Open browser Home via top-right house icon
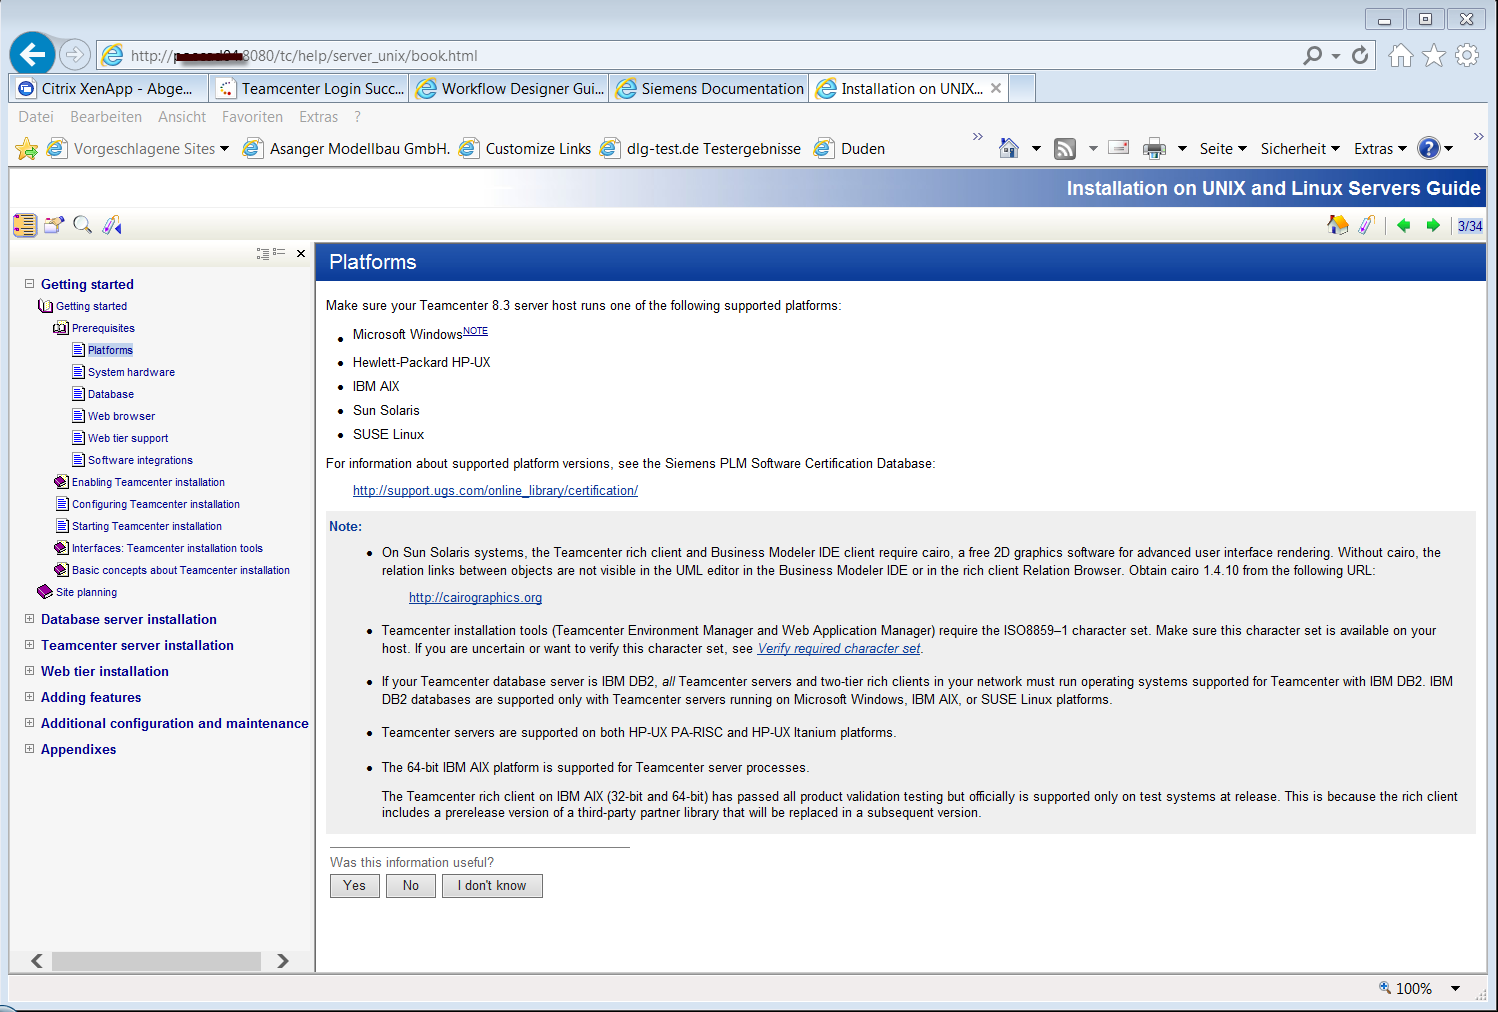The width and height of the screenshot is (1498, 1012). click(1401, 56)
